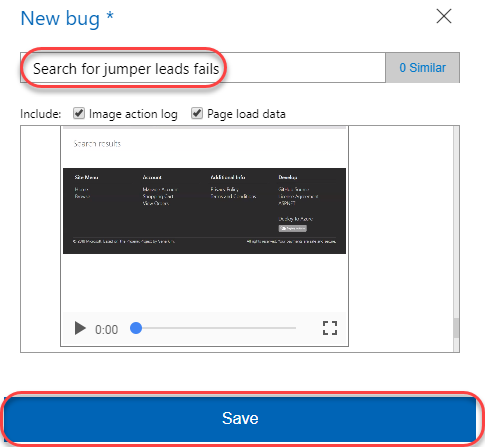
Task: Toggle the Page load data checkbox
Action: tap(197, 113)
